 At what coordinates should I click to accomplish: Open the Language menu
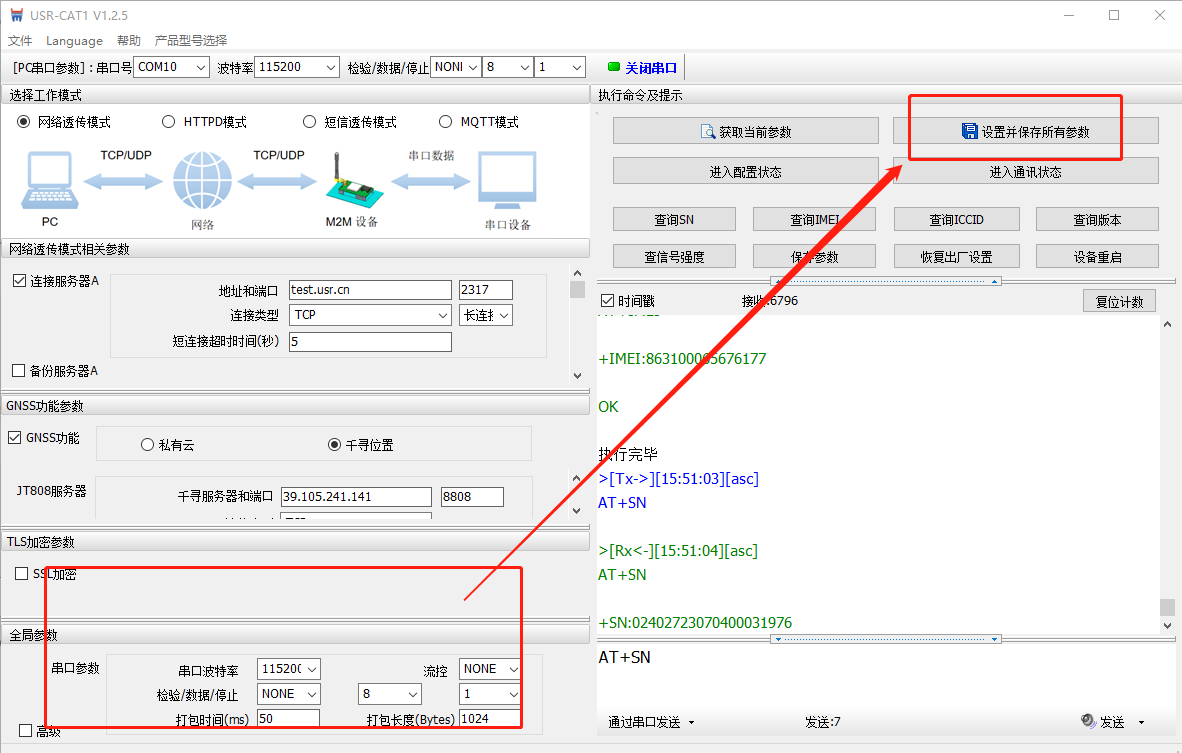tap(74, 41)
